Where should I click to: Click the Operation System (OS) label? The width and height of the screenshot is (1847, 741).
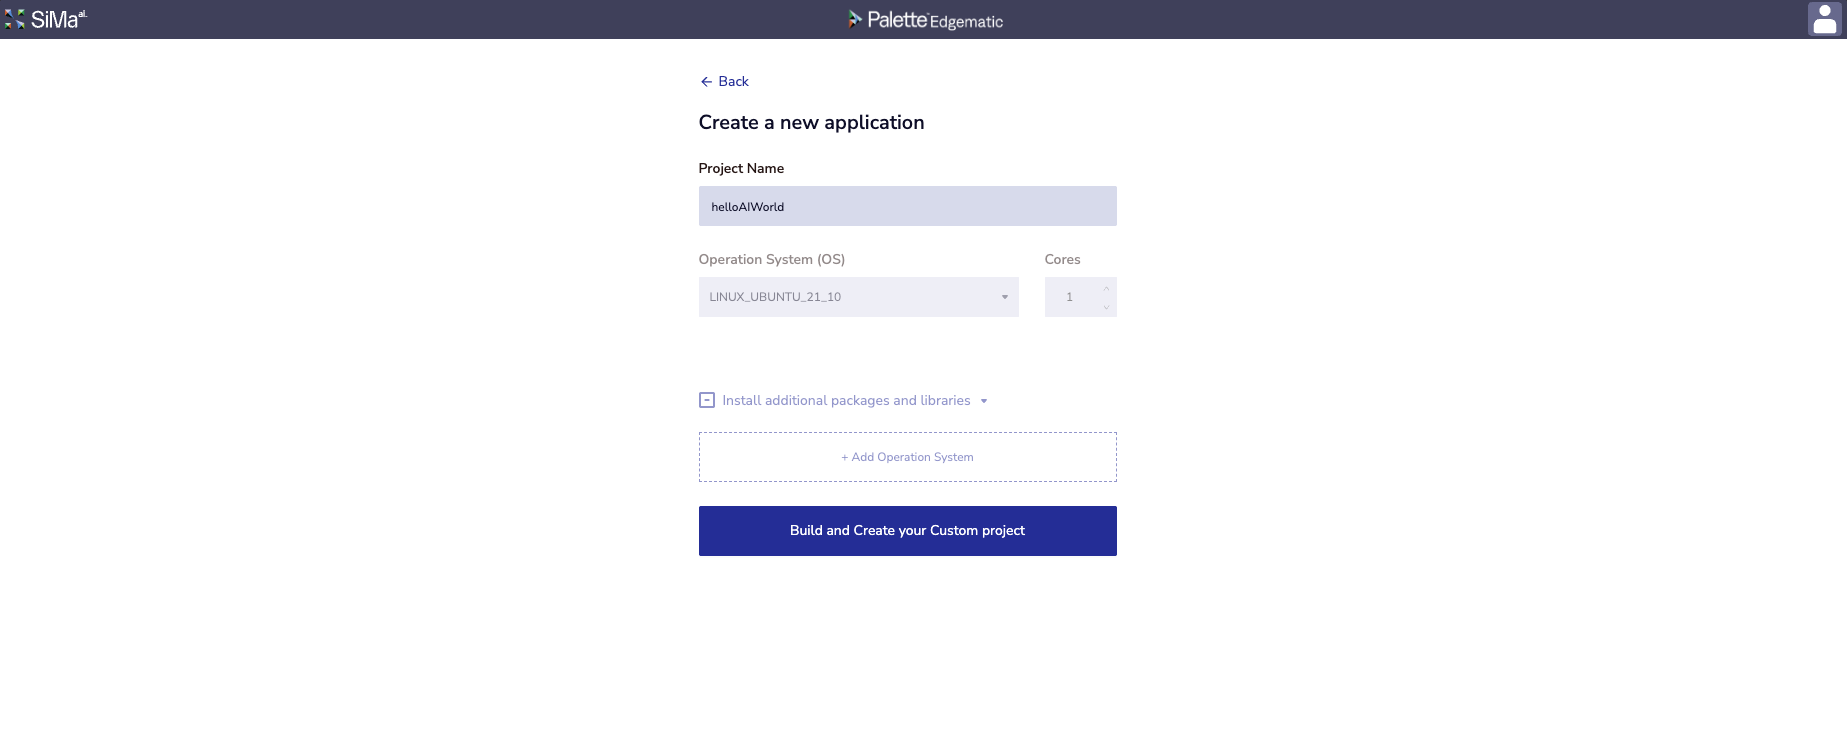pos(771,259)
